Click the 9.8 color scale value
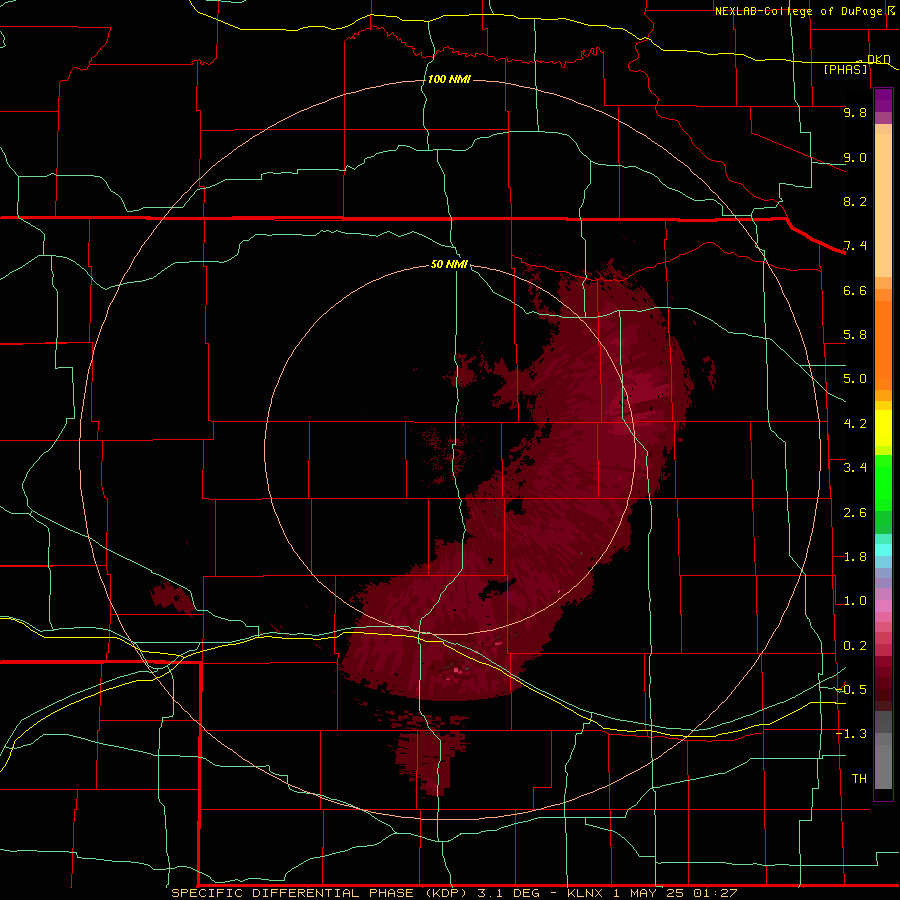The width and height of the screenshot is (900, 900). pyautogui.click(x=855, y=112)
